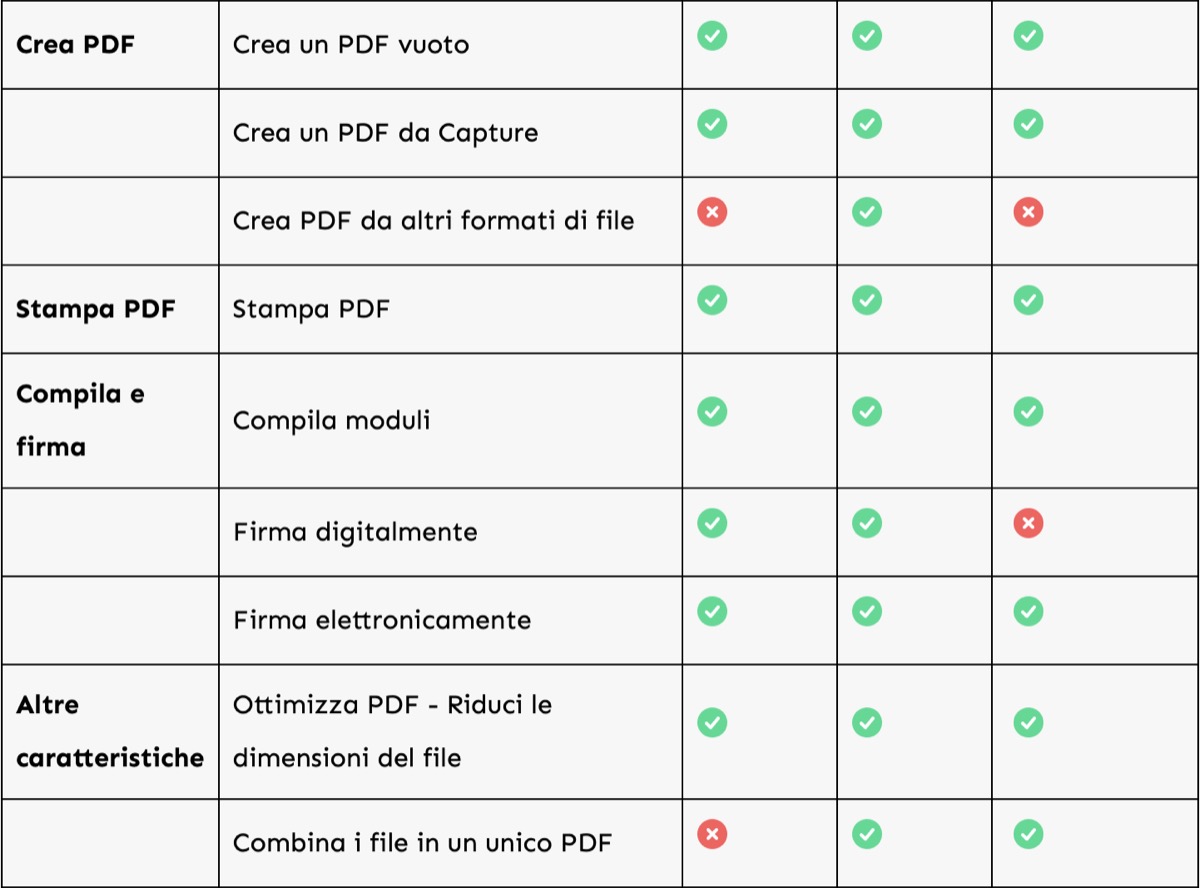1200x888 pixels.
Task: Click middle green check in Crea un PDF da Capture row
Action: [x=867, y=124]
